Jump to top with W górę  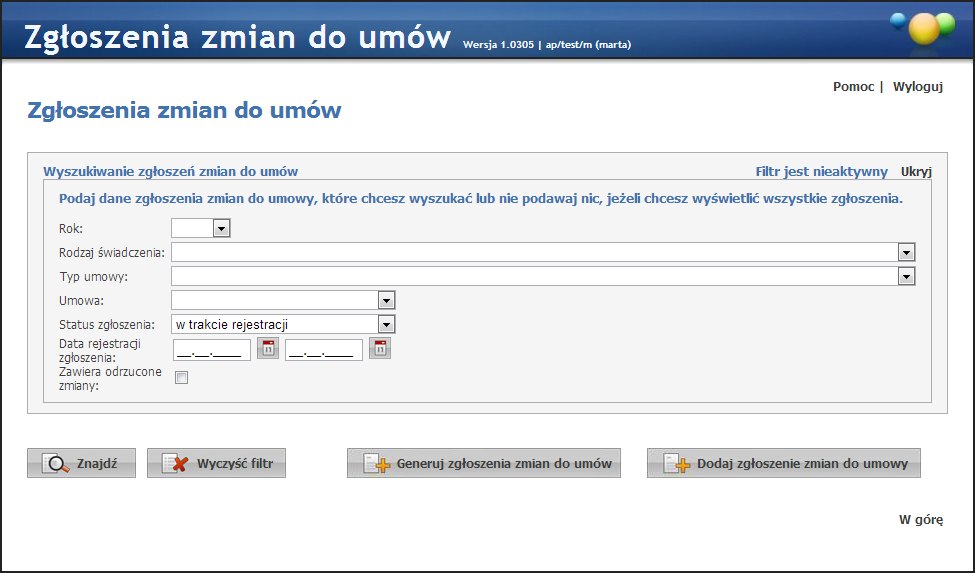click(x=921, y=520)
